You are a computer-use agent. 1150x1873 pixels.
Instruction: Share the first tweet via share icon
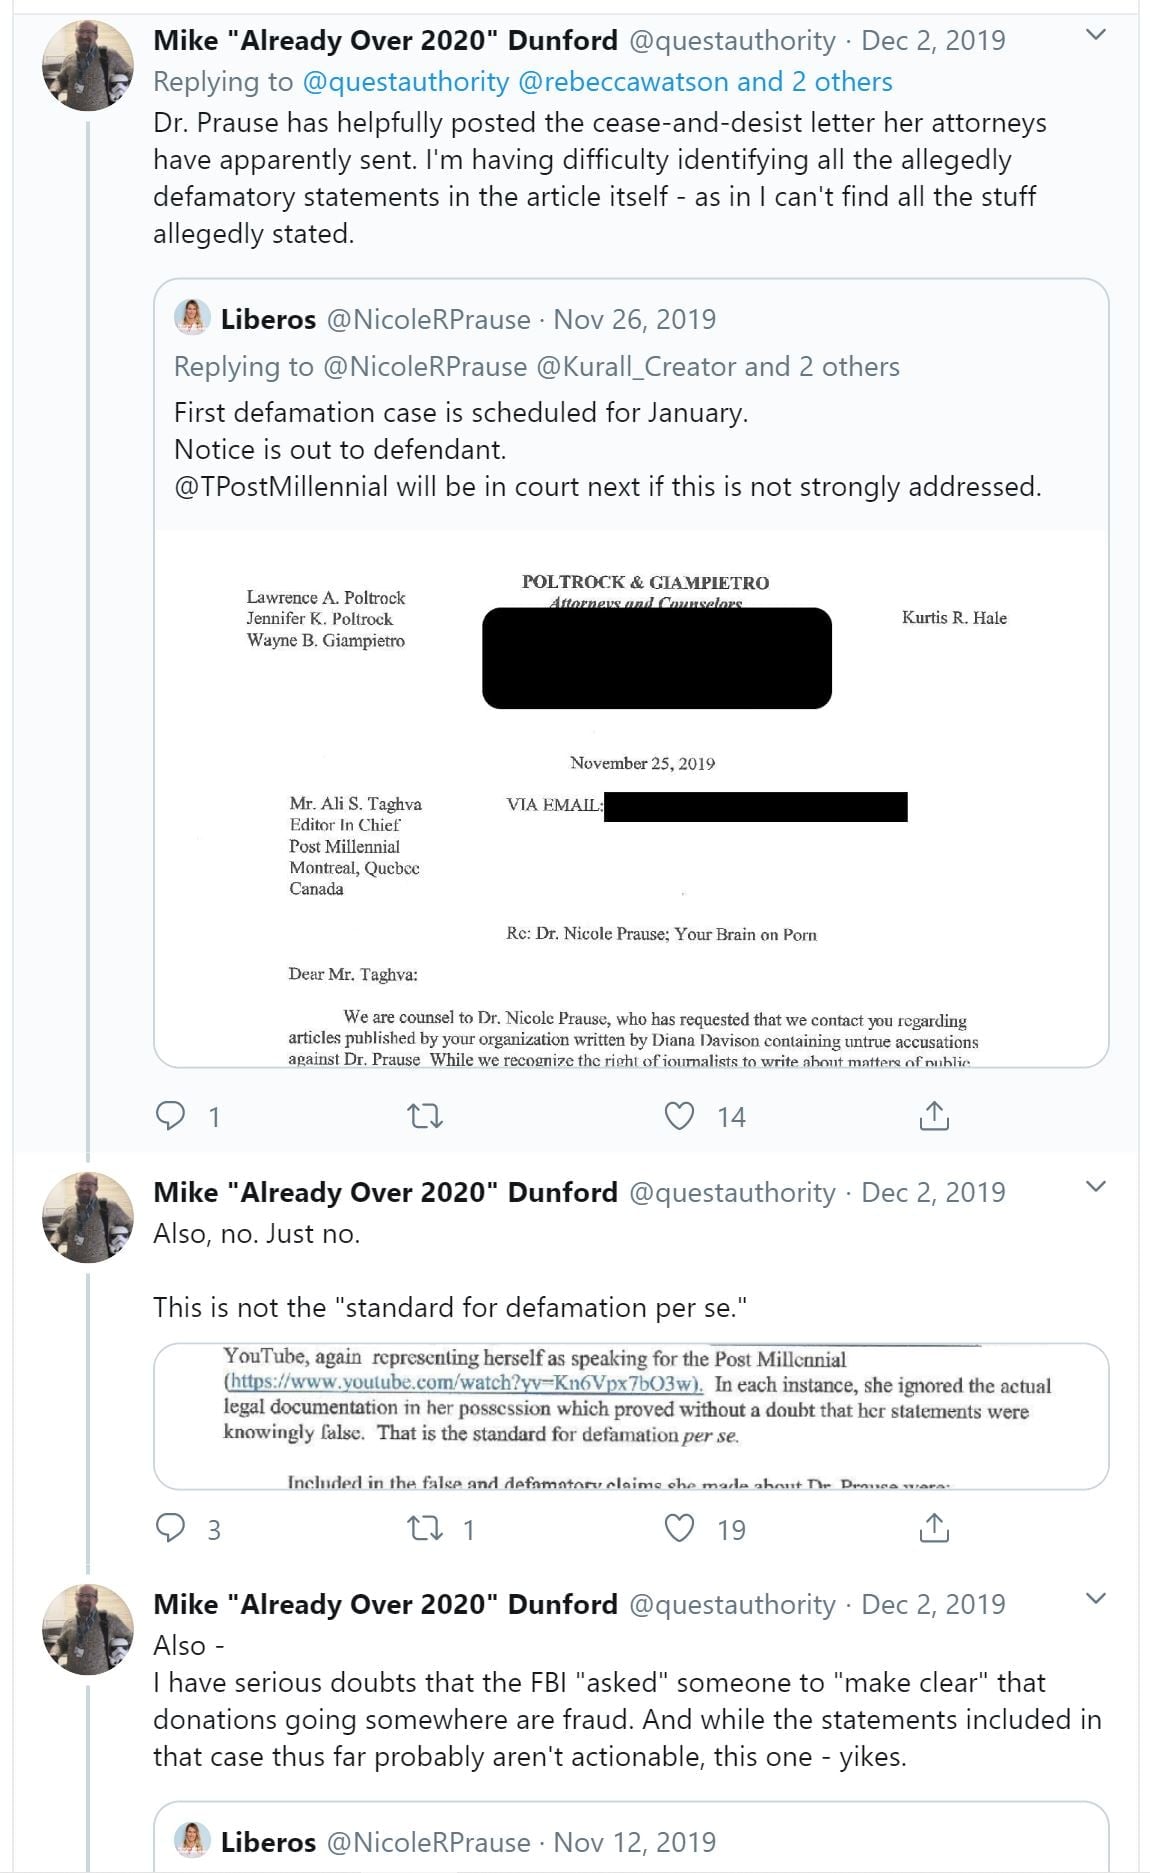933,1115
